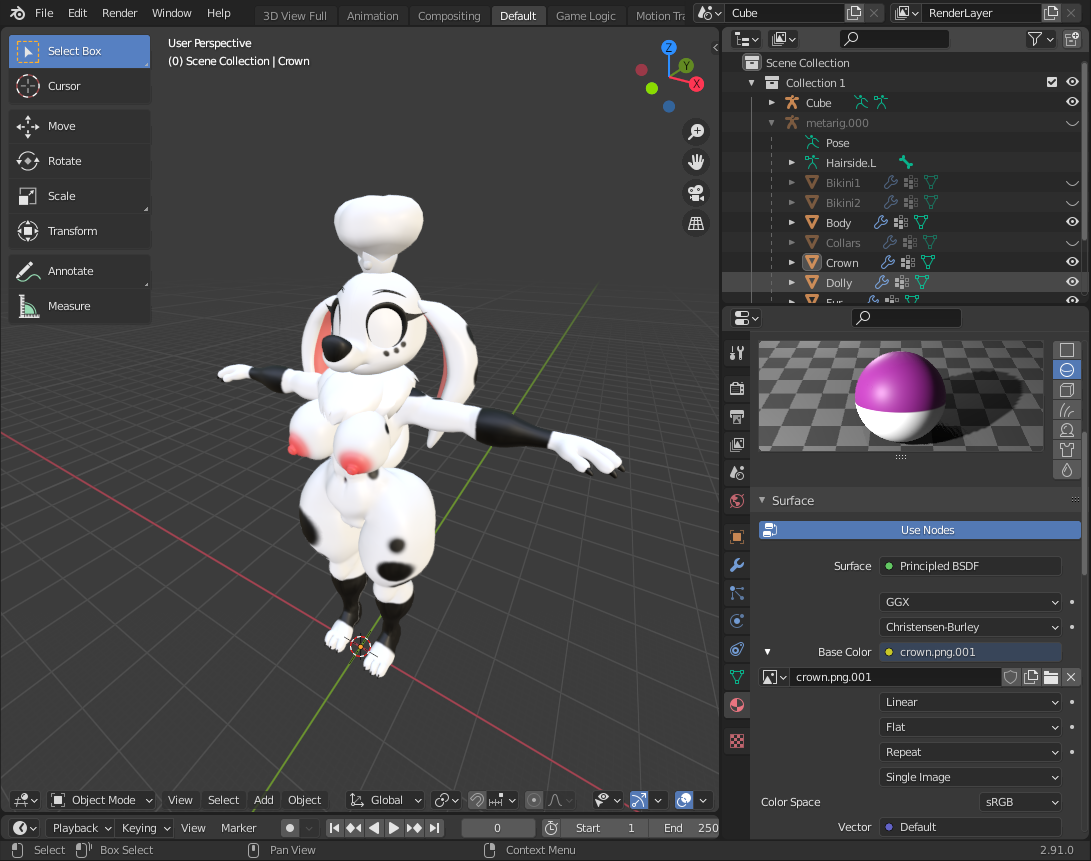Click the current frame number field
The image size is (1091, 861).
497,828
